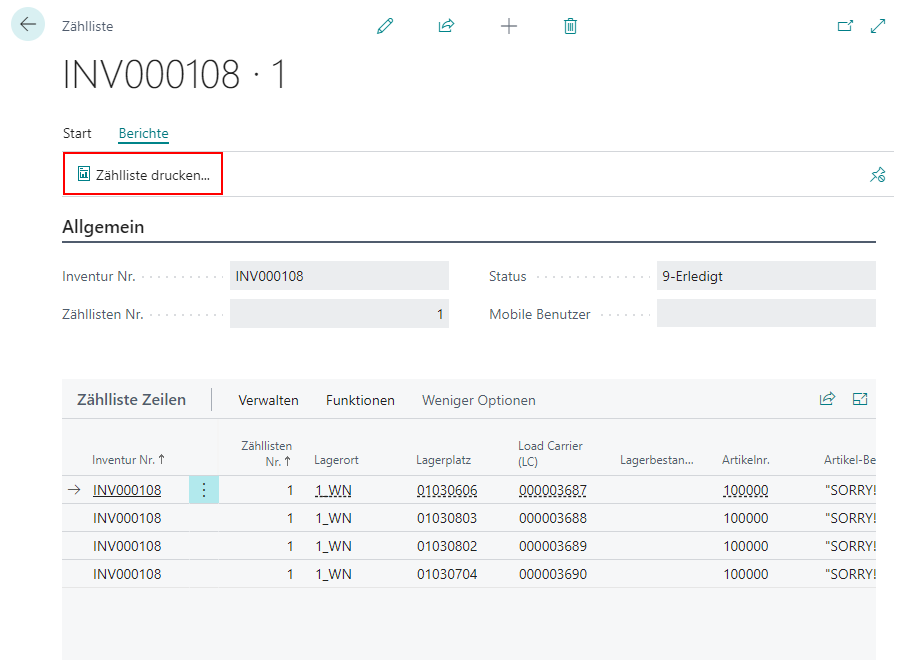914x660 pixels.
Task: Share the Zählliste Zeilen list icon
Action: (x=827, y=399)
